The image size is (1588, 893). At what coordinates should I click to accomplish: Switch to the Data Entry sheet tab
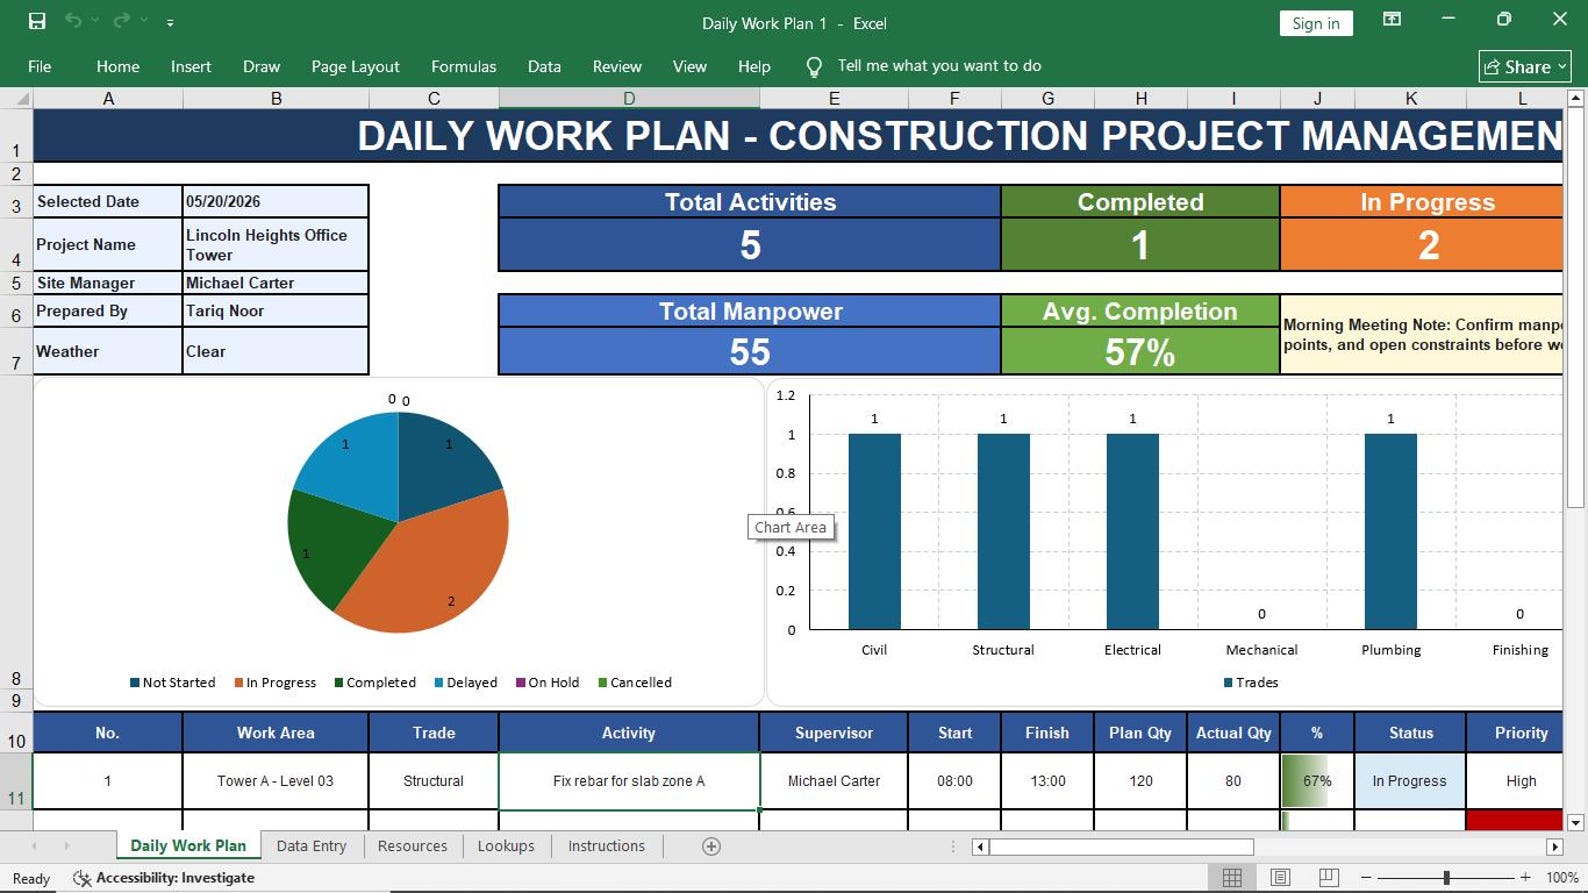(x=311, y=846)
